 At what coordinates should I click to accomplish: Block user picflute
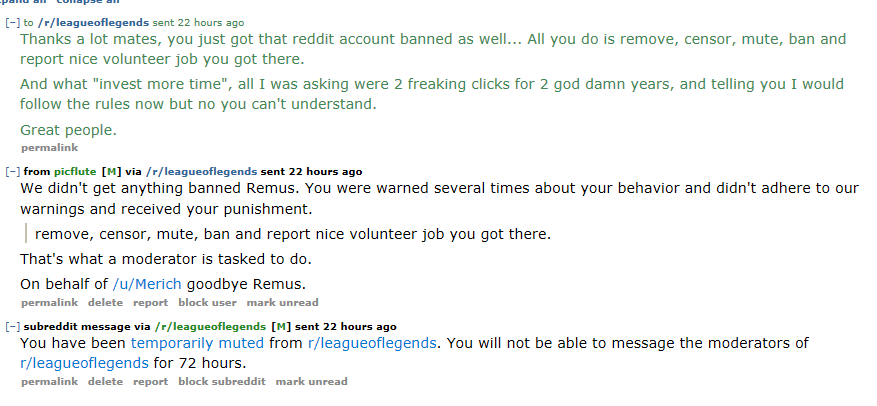pos(208,303)
